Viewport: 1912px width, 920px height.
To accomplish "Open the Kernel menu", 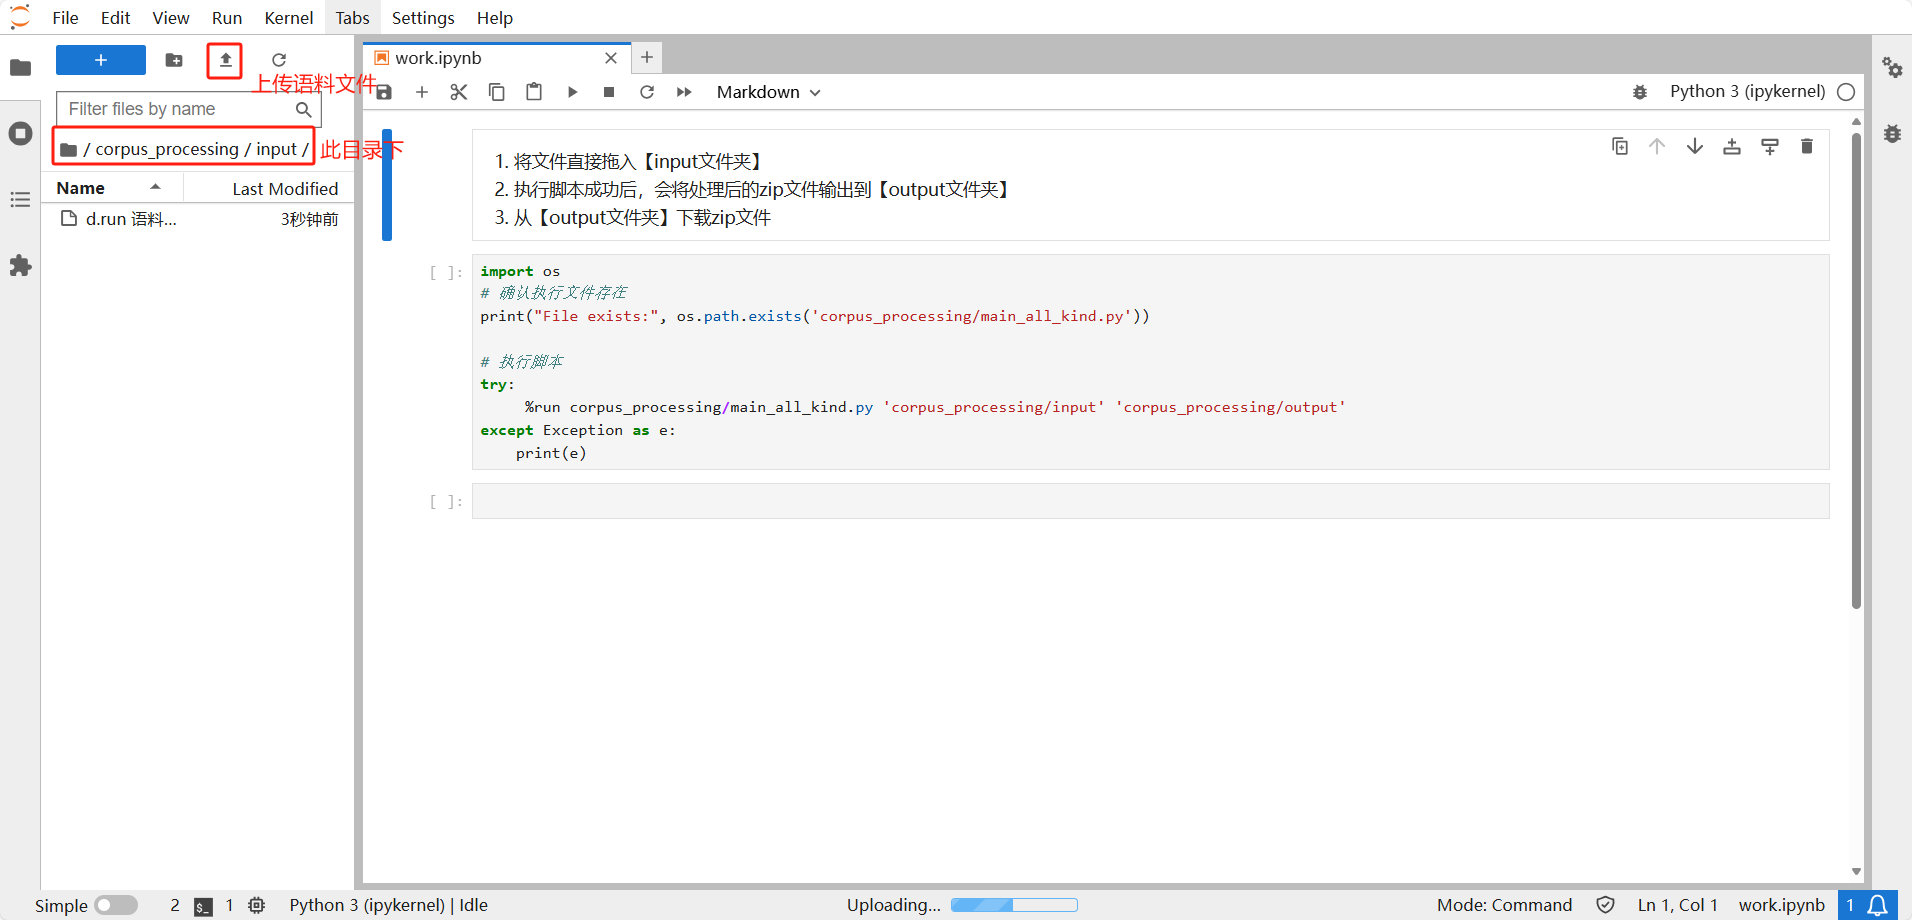I will pyautogui.click(x=288, y=18).
